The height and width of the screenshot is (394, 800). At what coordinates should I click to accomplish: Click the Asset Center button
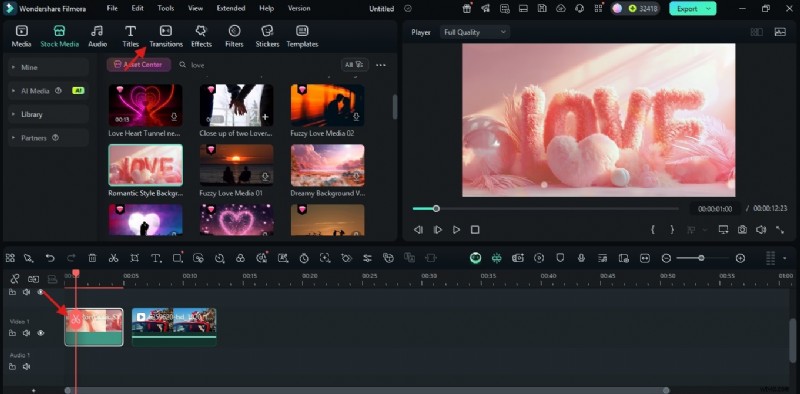(139, 65)
